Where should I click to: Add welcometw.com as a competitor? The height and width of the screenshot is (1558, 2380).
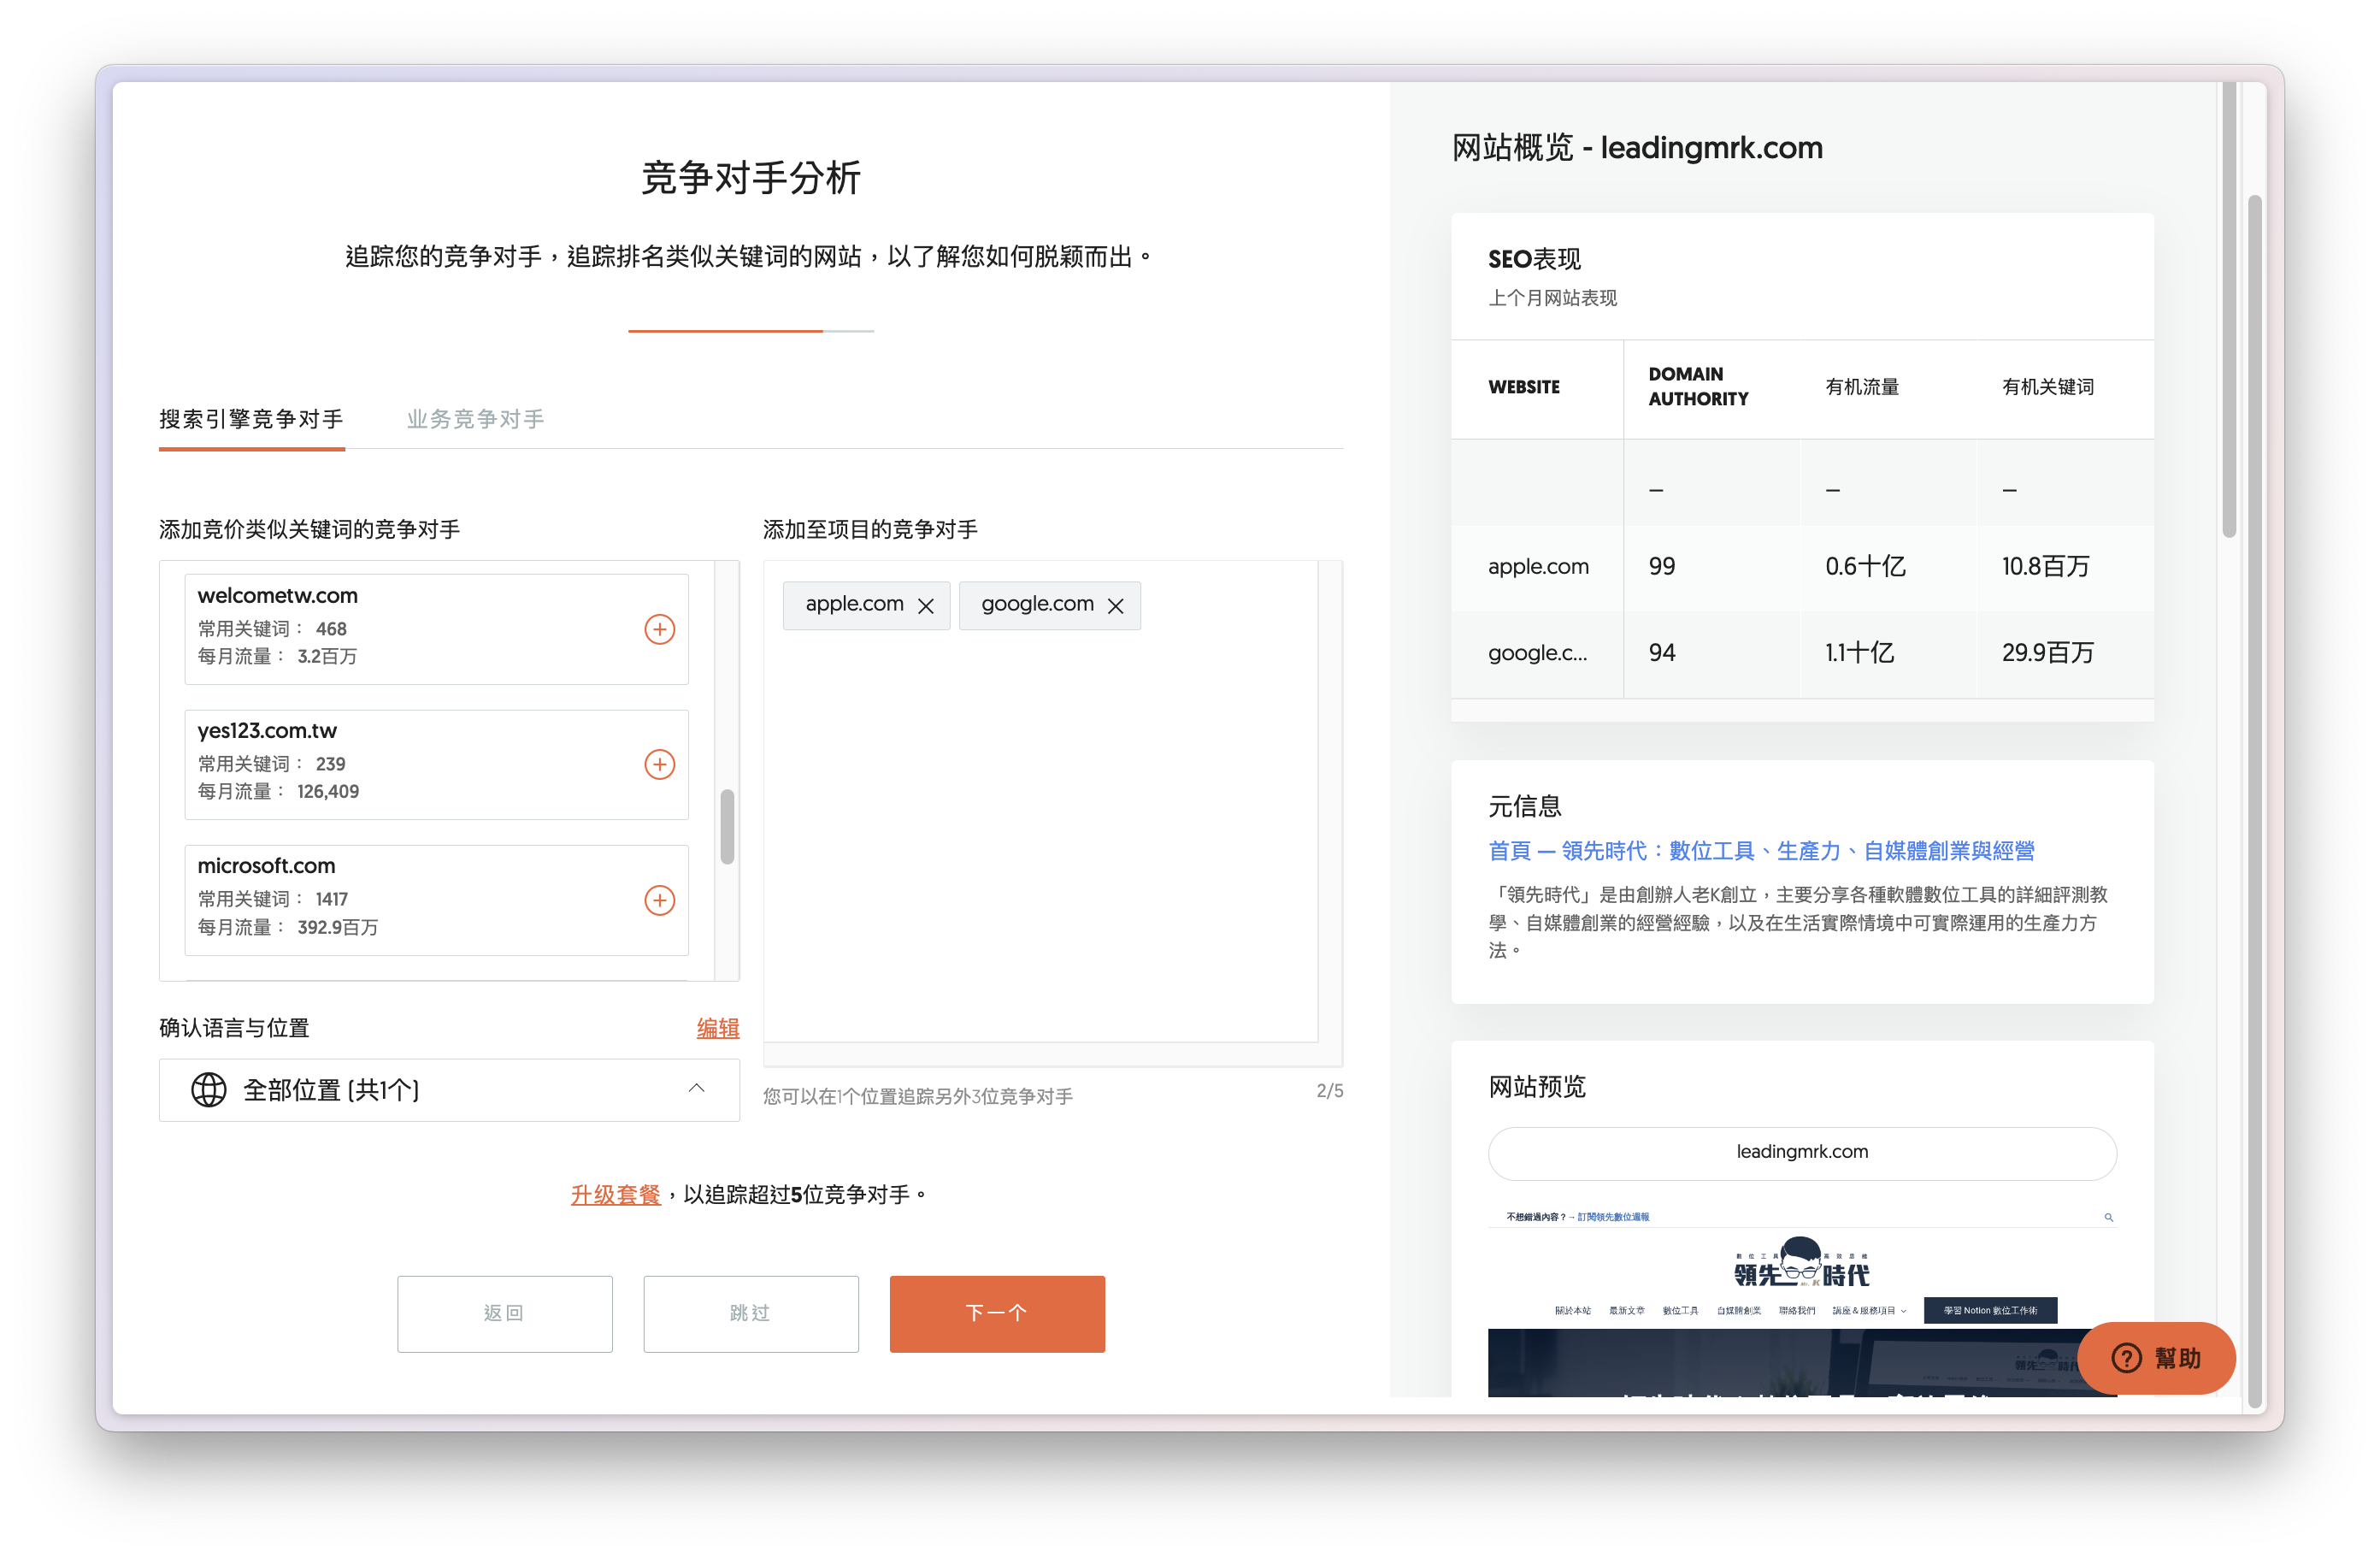click(x=659, y=629)
